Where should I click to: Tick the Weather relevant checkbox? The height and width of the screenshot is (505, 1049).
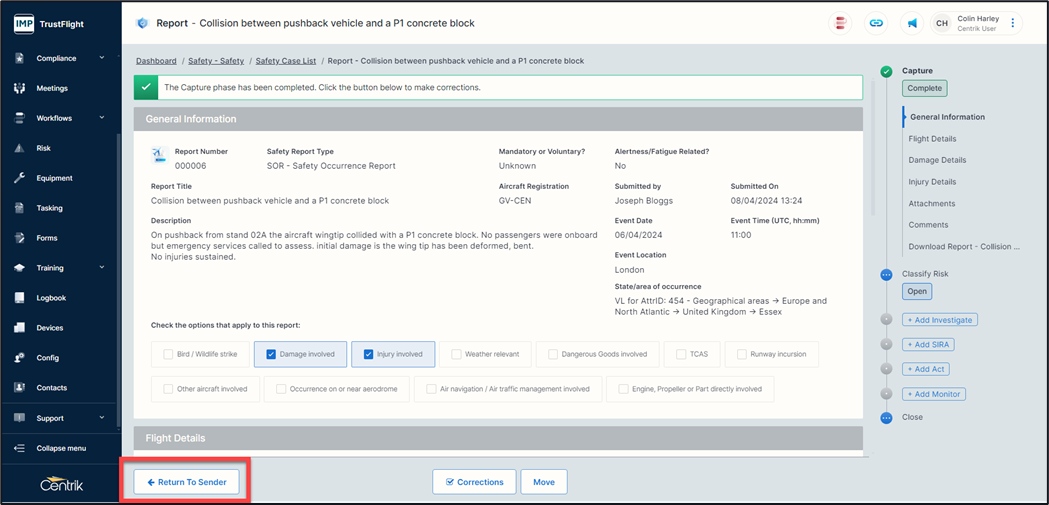point(456,354)
